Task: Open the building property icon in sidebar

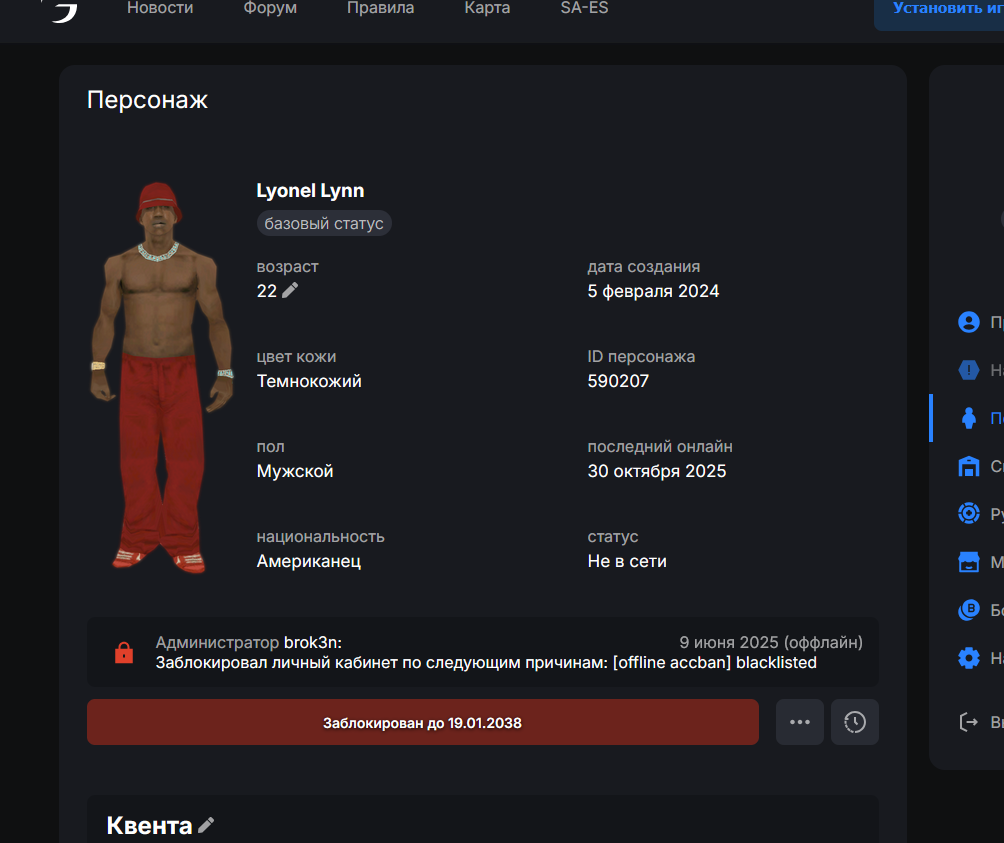Action: 968,466
